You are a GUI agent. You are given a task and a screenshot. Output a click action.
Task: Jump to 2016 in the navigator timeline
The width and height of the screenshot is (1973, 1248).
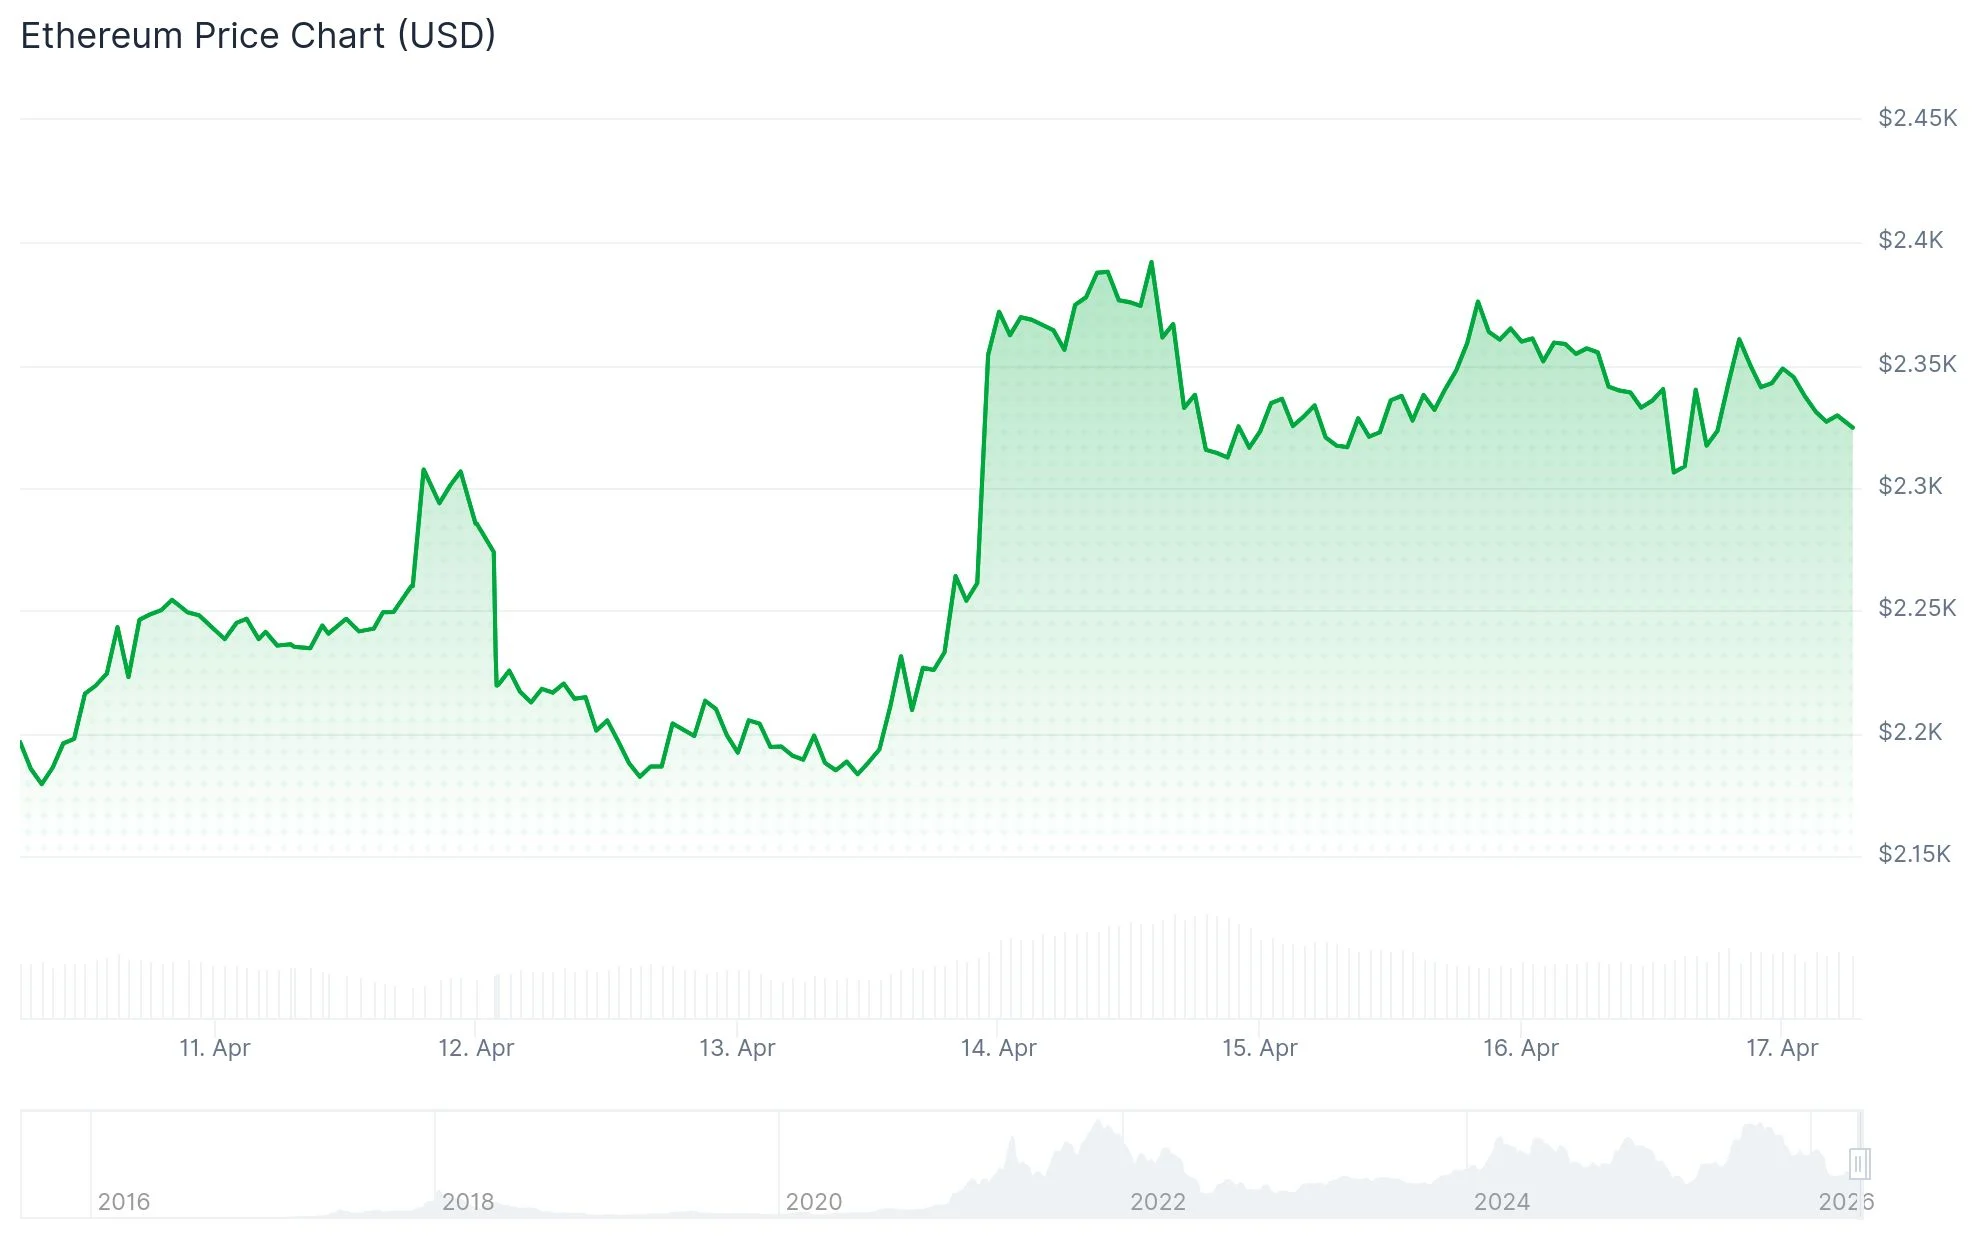click(124, 1202)
